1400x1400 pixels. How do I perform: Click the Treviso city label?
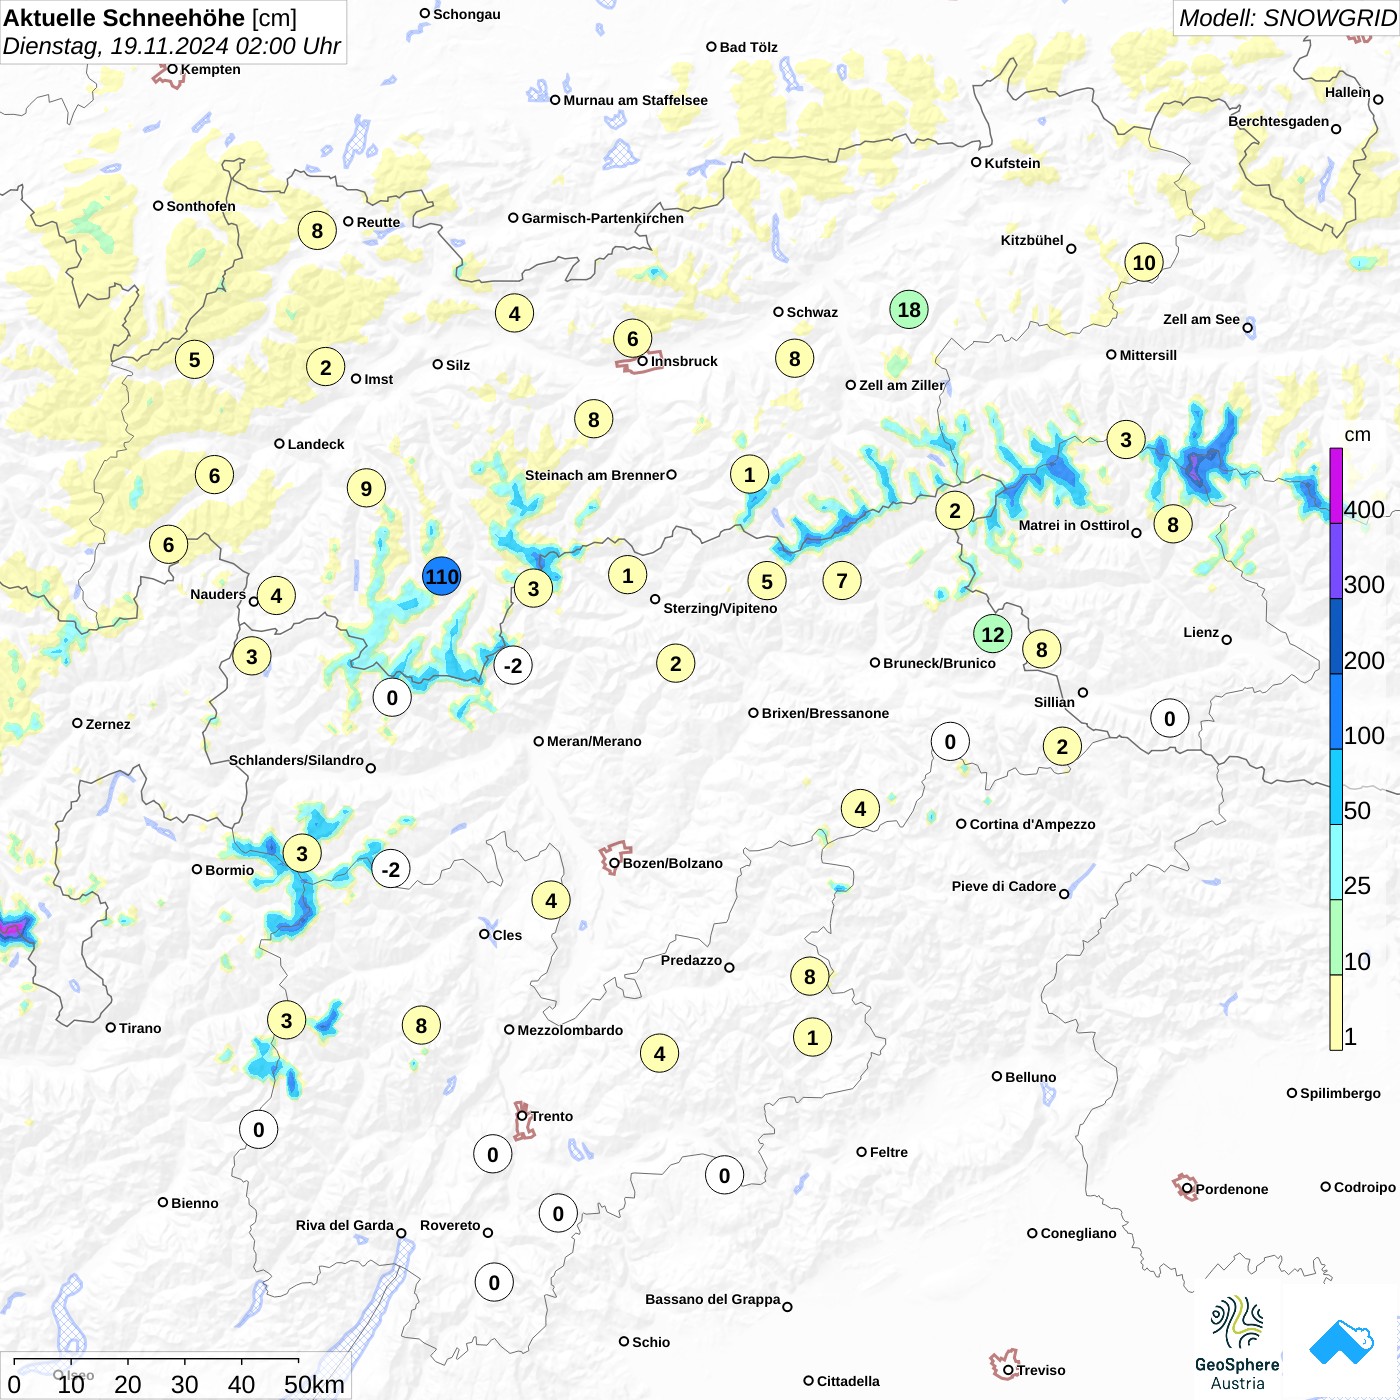tap(1041, 1370)
